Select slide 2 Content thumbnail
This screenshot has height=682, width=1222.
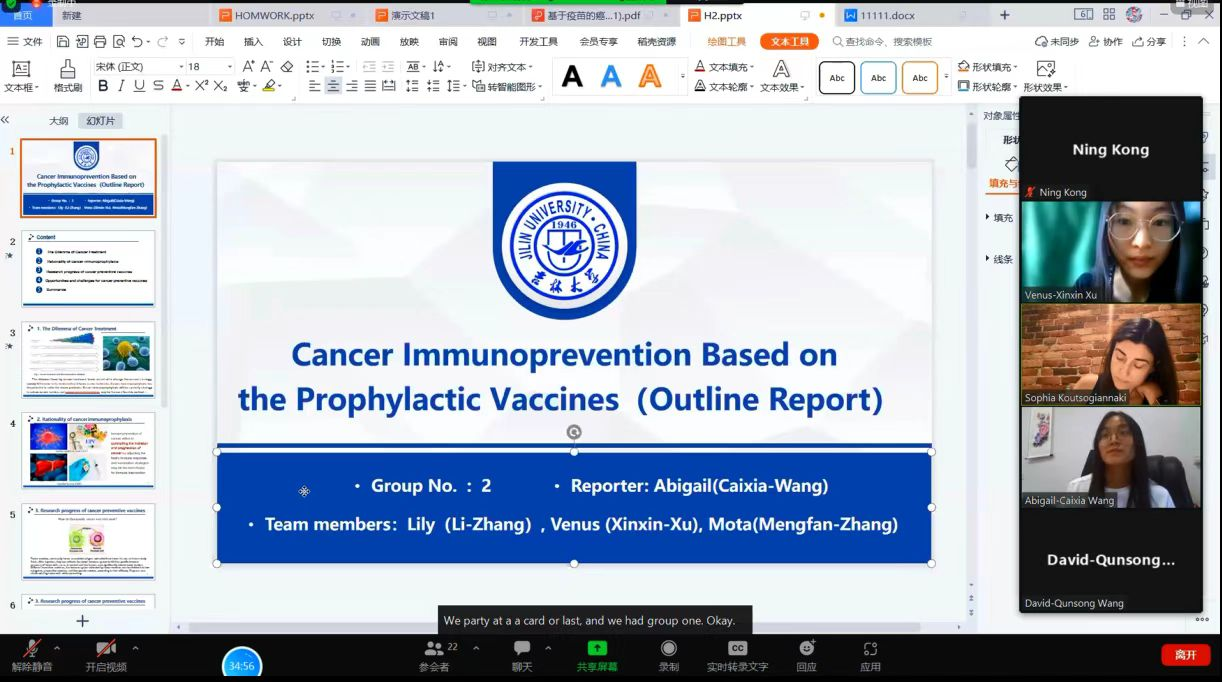(88, 268)
